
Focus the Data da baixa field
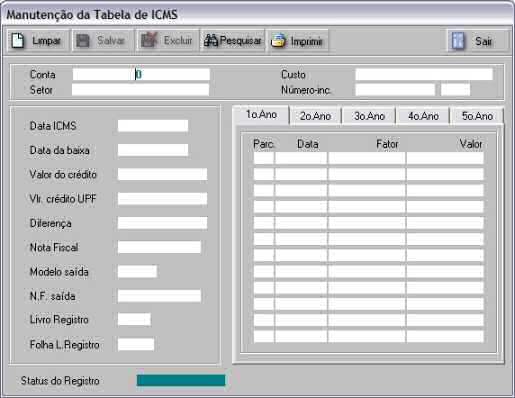coord(153,150)
